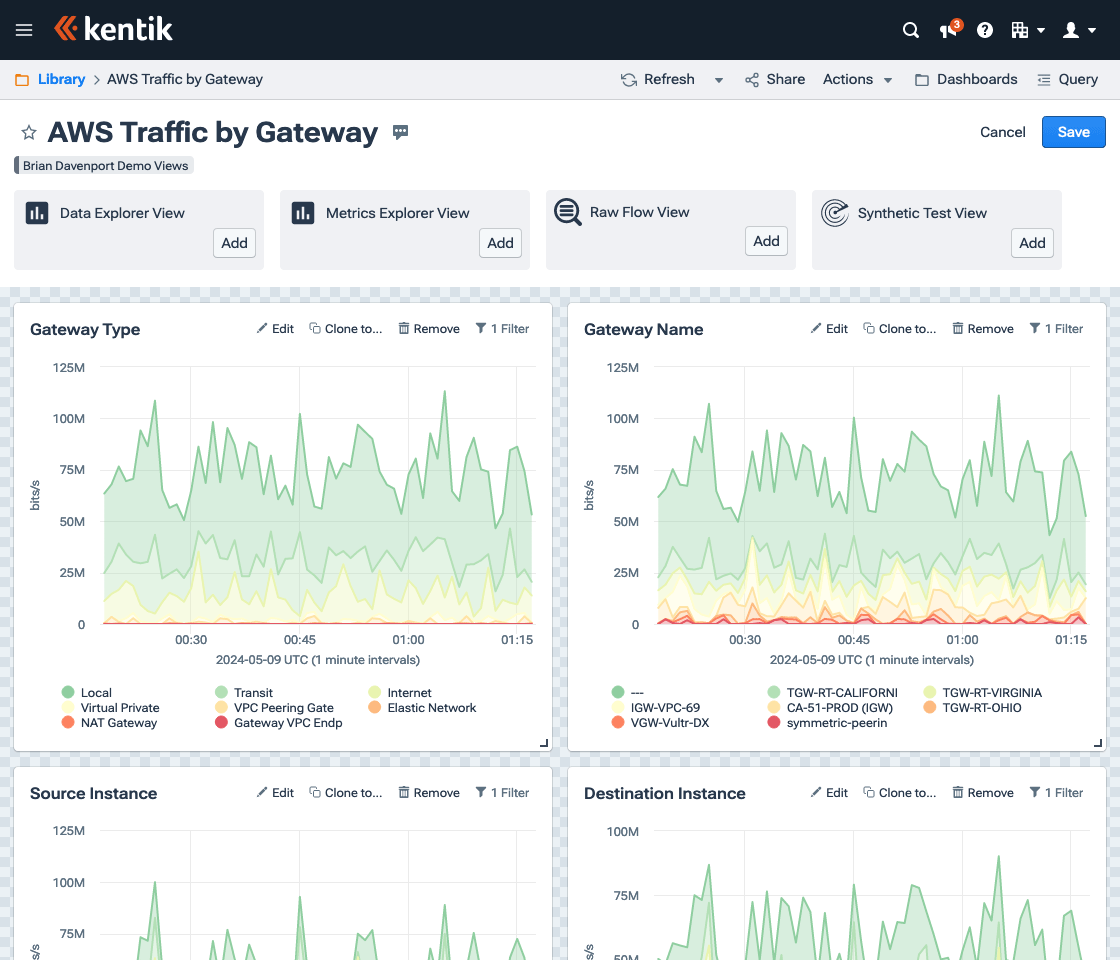Star the AWS Traffic by Gateway view
The height and width of the screenshot is (960, 1120).
(28, 131)
